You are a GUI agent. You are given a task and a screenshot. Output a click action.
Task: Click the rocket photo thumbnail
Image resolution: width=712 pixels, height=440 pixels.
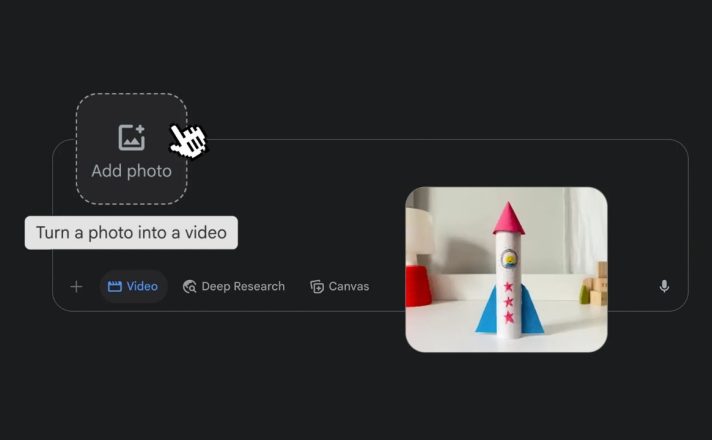coord(506,269)
